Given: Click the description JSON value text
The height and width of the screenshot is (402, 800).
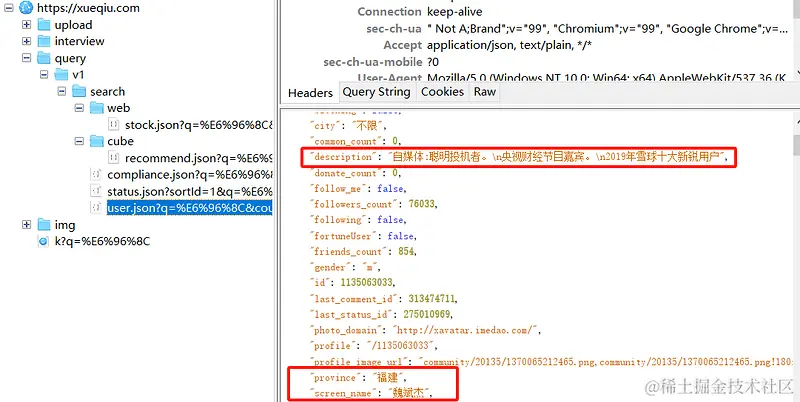Looking at the screenshot, I should pos(558,157).
